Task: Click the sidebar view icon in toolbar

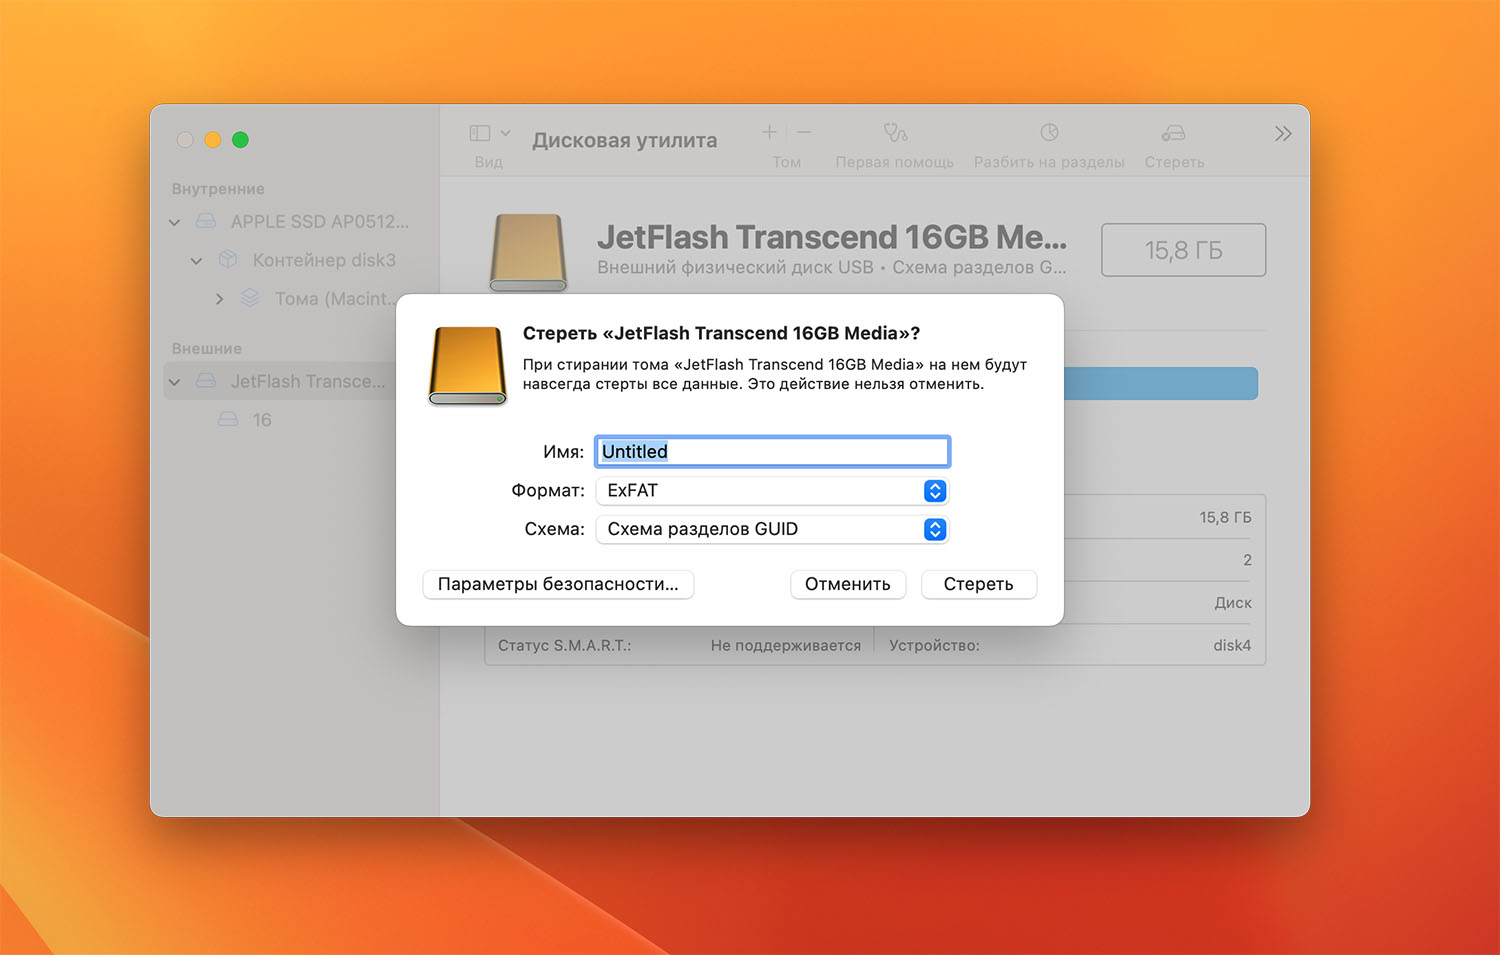Action: pyautogui.click(x=480, y=133)
